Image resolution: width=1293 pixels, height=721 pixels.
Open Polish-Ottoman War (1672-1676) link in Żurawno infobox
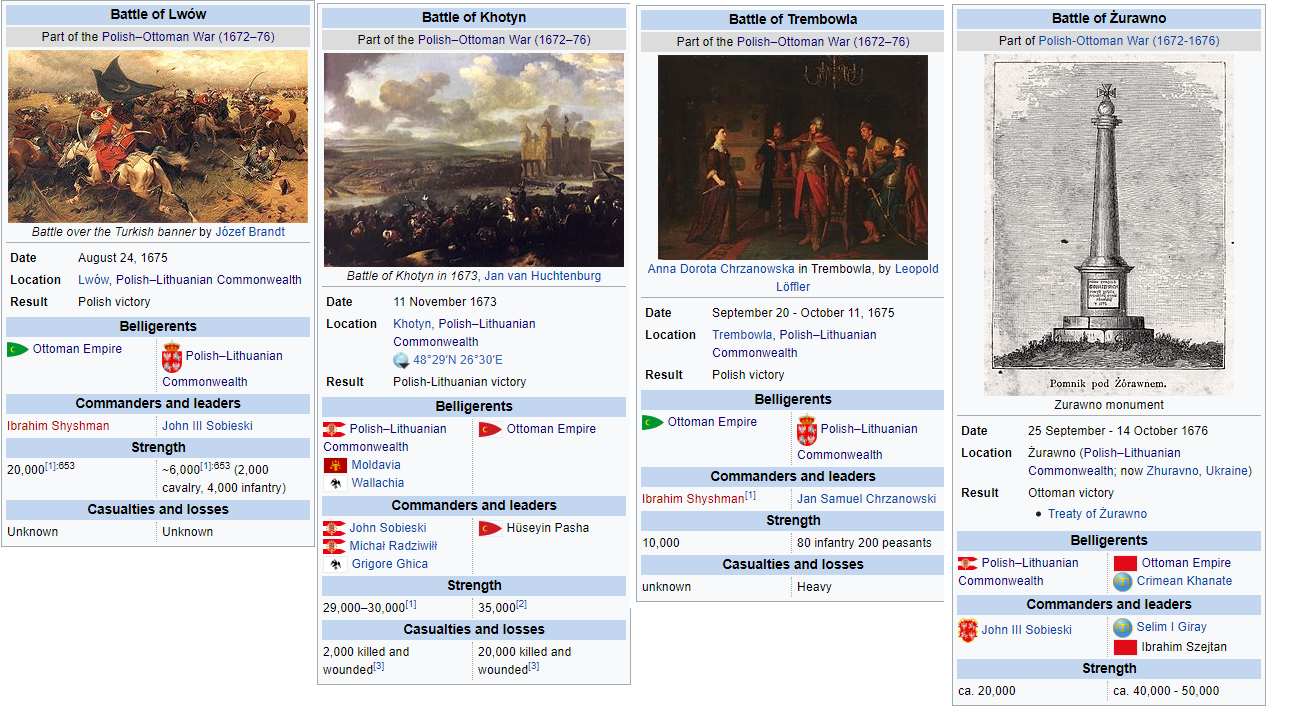(x=1129, y=41)
